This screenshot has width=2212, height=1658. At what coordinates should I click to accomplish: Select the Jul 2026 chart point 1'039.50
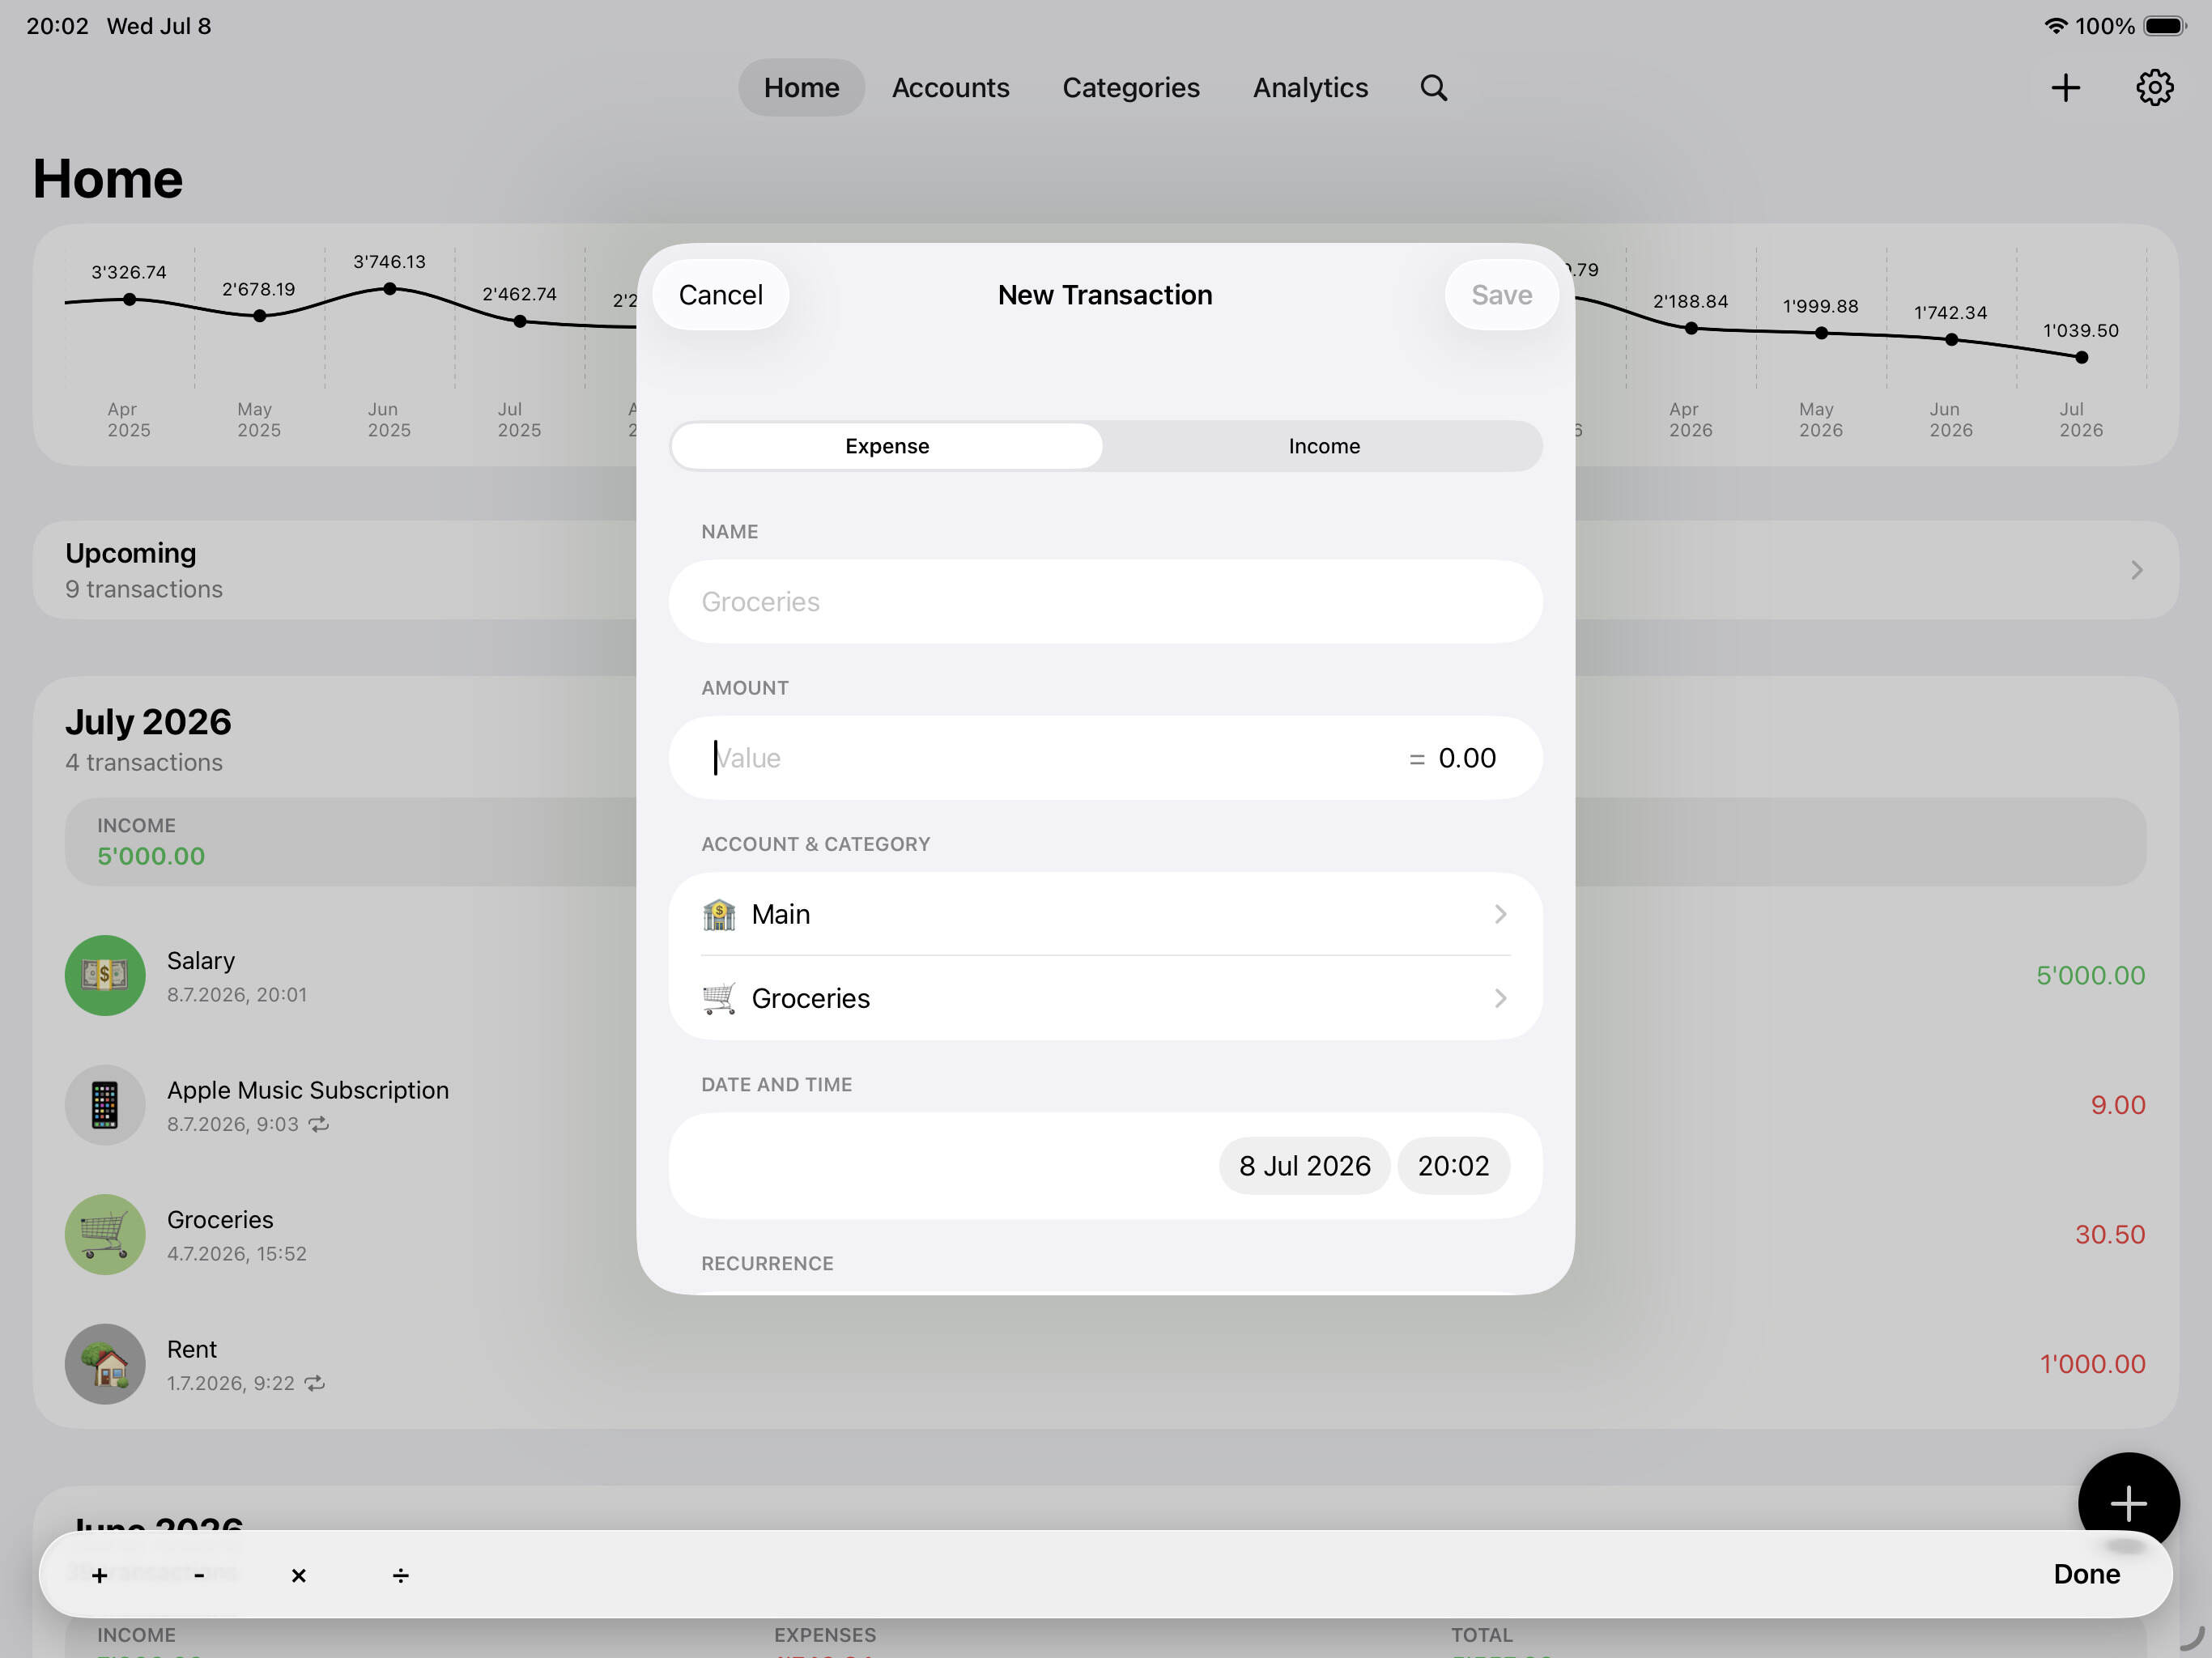pyautogui.click(x=2081, y=357)
